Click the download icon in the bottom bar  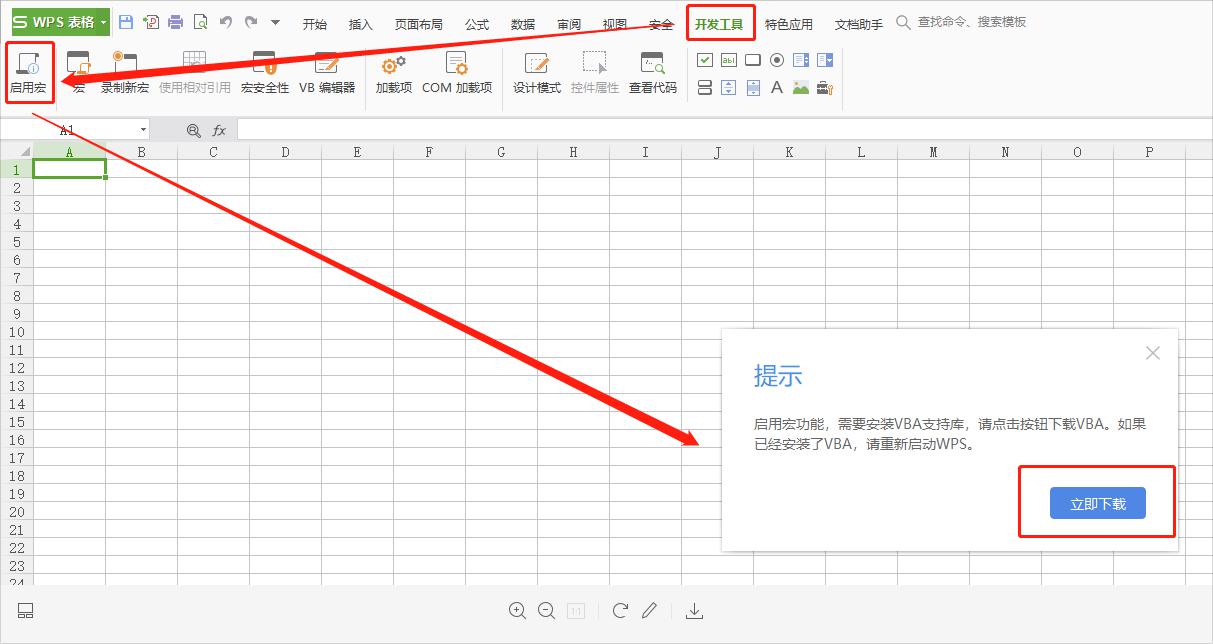point(695,611)
